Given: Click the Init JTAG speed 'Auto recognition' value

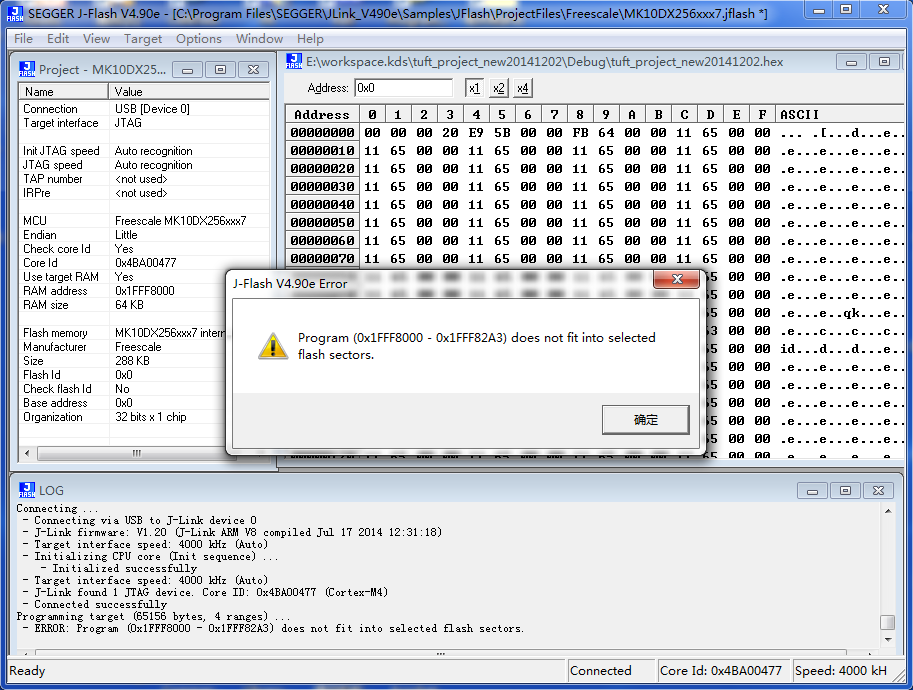Looking at the screenshot, I should coord(153,151).
